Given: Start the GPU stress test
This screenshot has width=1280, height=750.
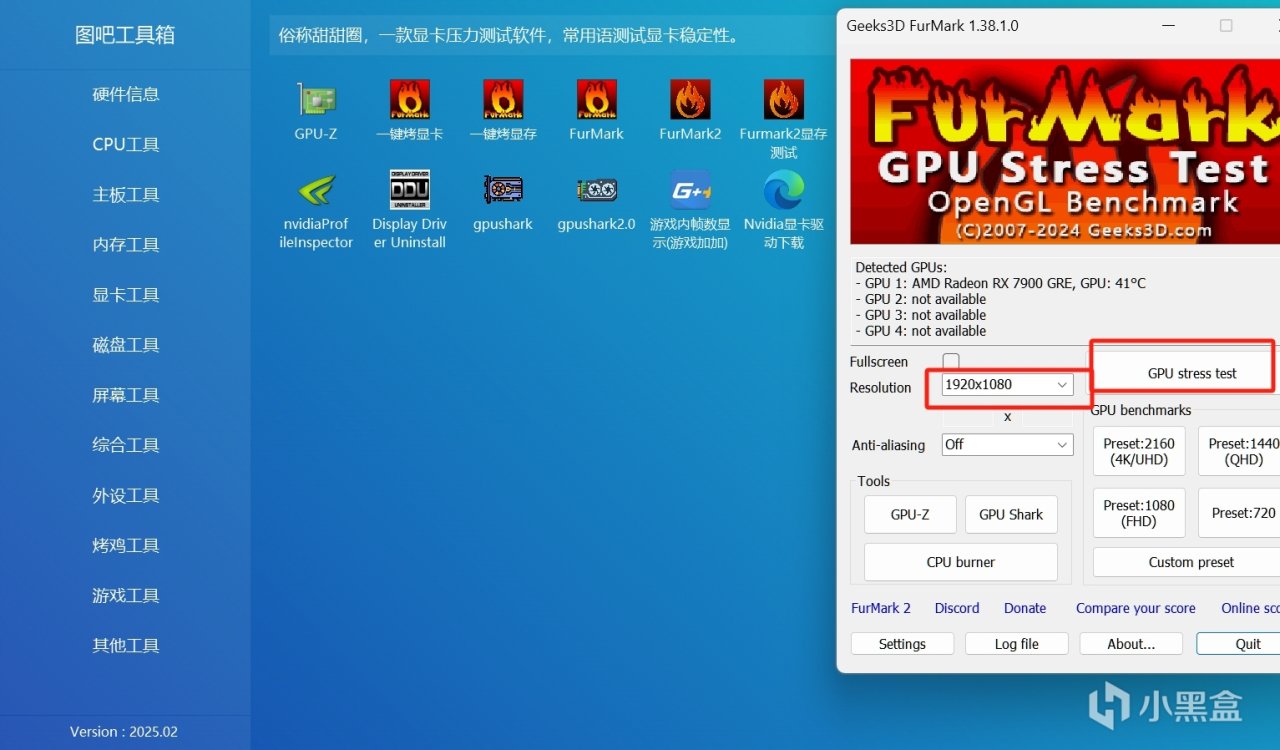Looking at the screenshot, I should (x=1186, y=373).
